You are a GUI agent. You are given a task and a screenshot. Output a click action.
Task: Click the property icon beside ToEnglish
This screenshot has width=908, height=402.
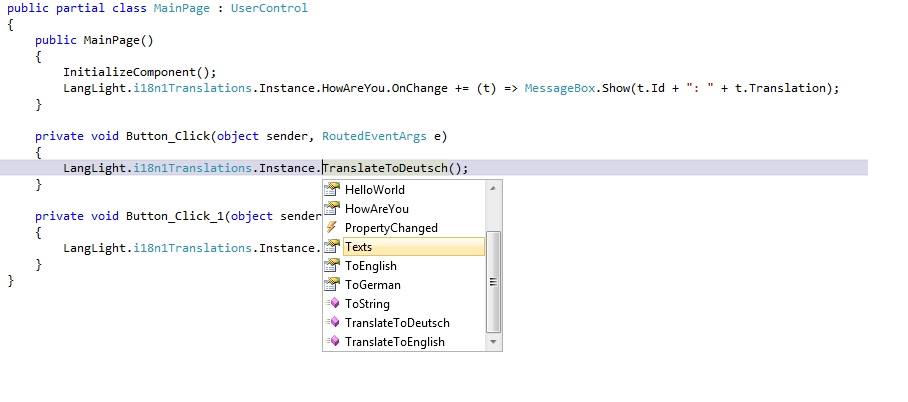[x=333, y=266]
